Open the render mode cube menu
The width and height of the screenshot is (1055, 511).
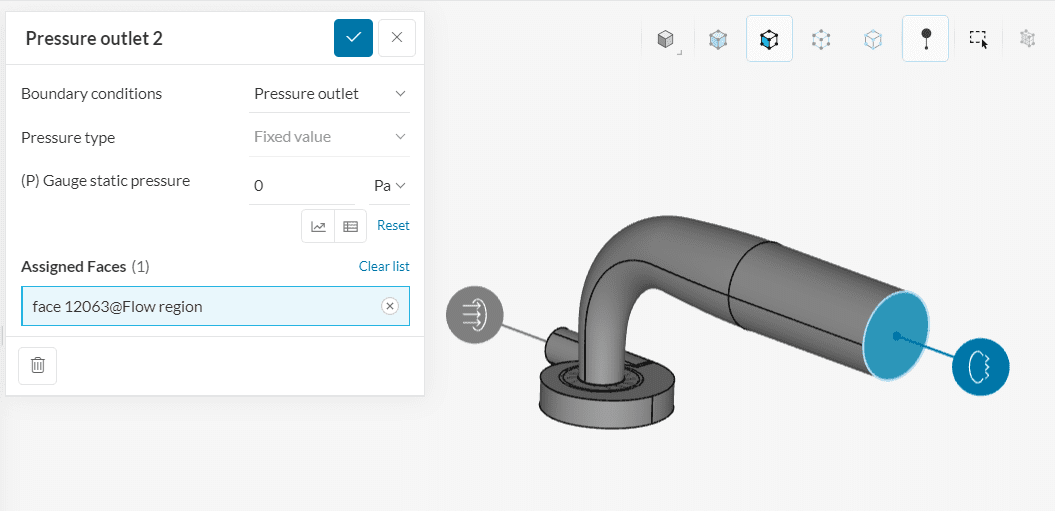coord(666,39)
